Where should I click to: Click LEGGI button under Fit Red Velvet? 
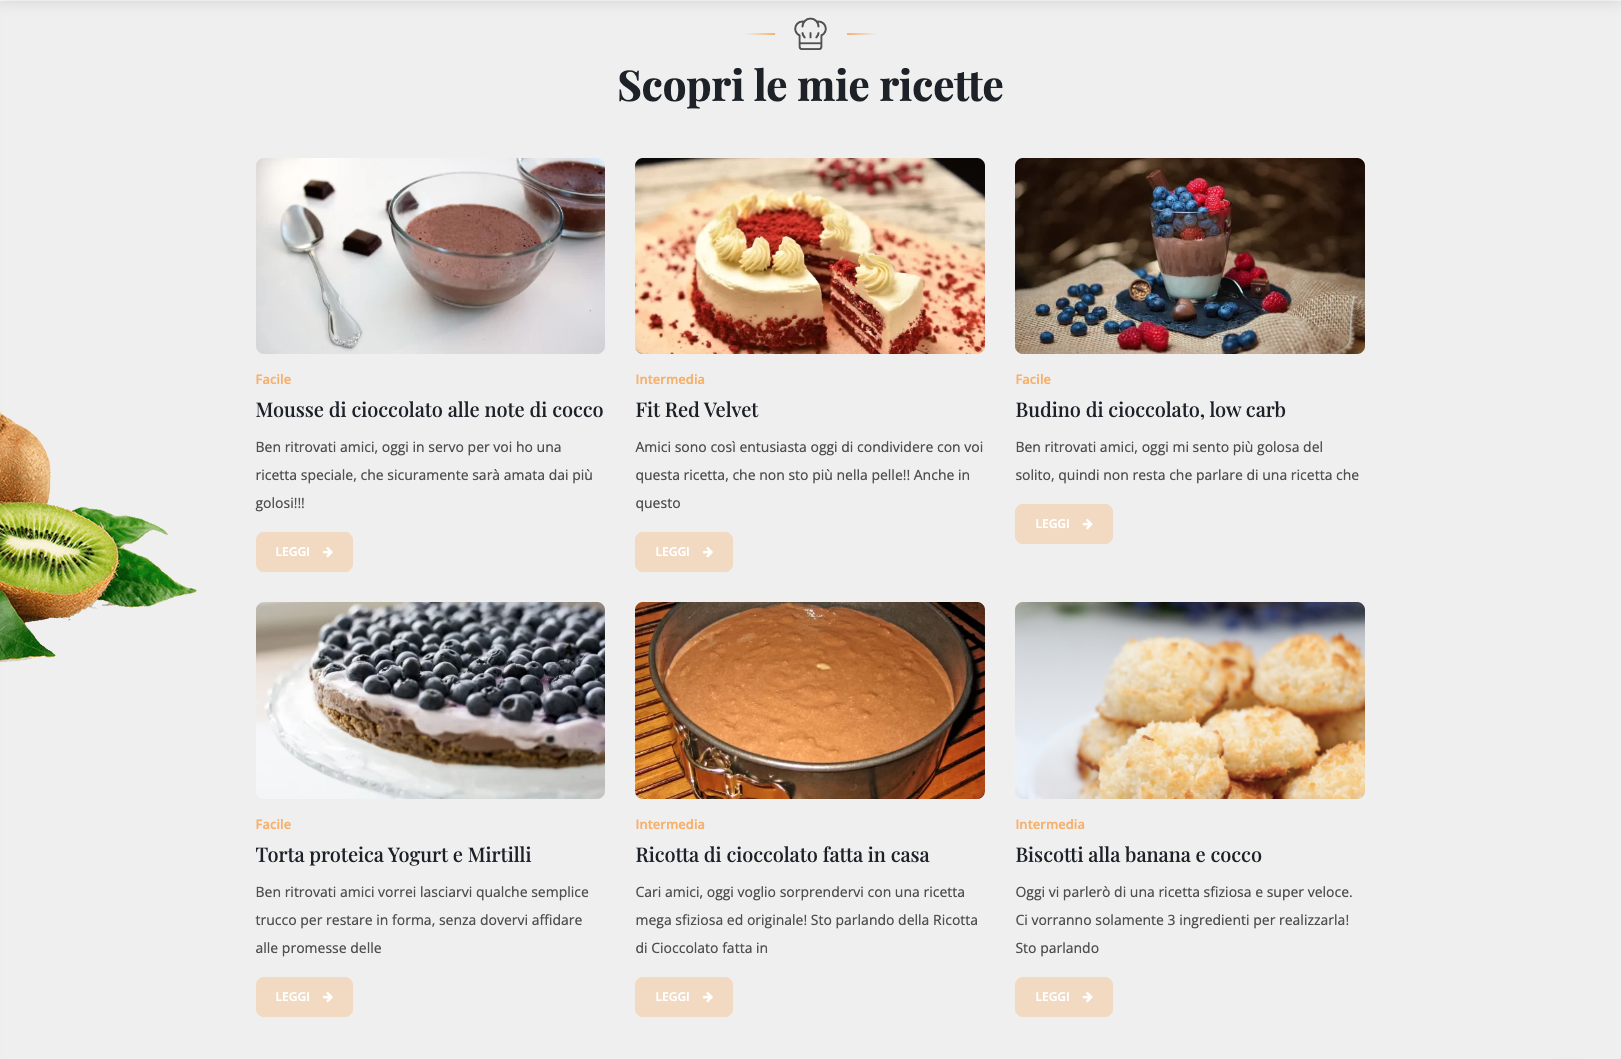684,552
